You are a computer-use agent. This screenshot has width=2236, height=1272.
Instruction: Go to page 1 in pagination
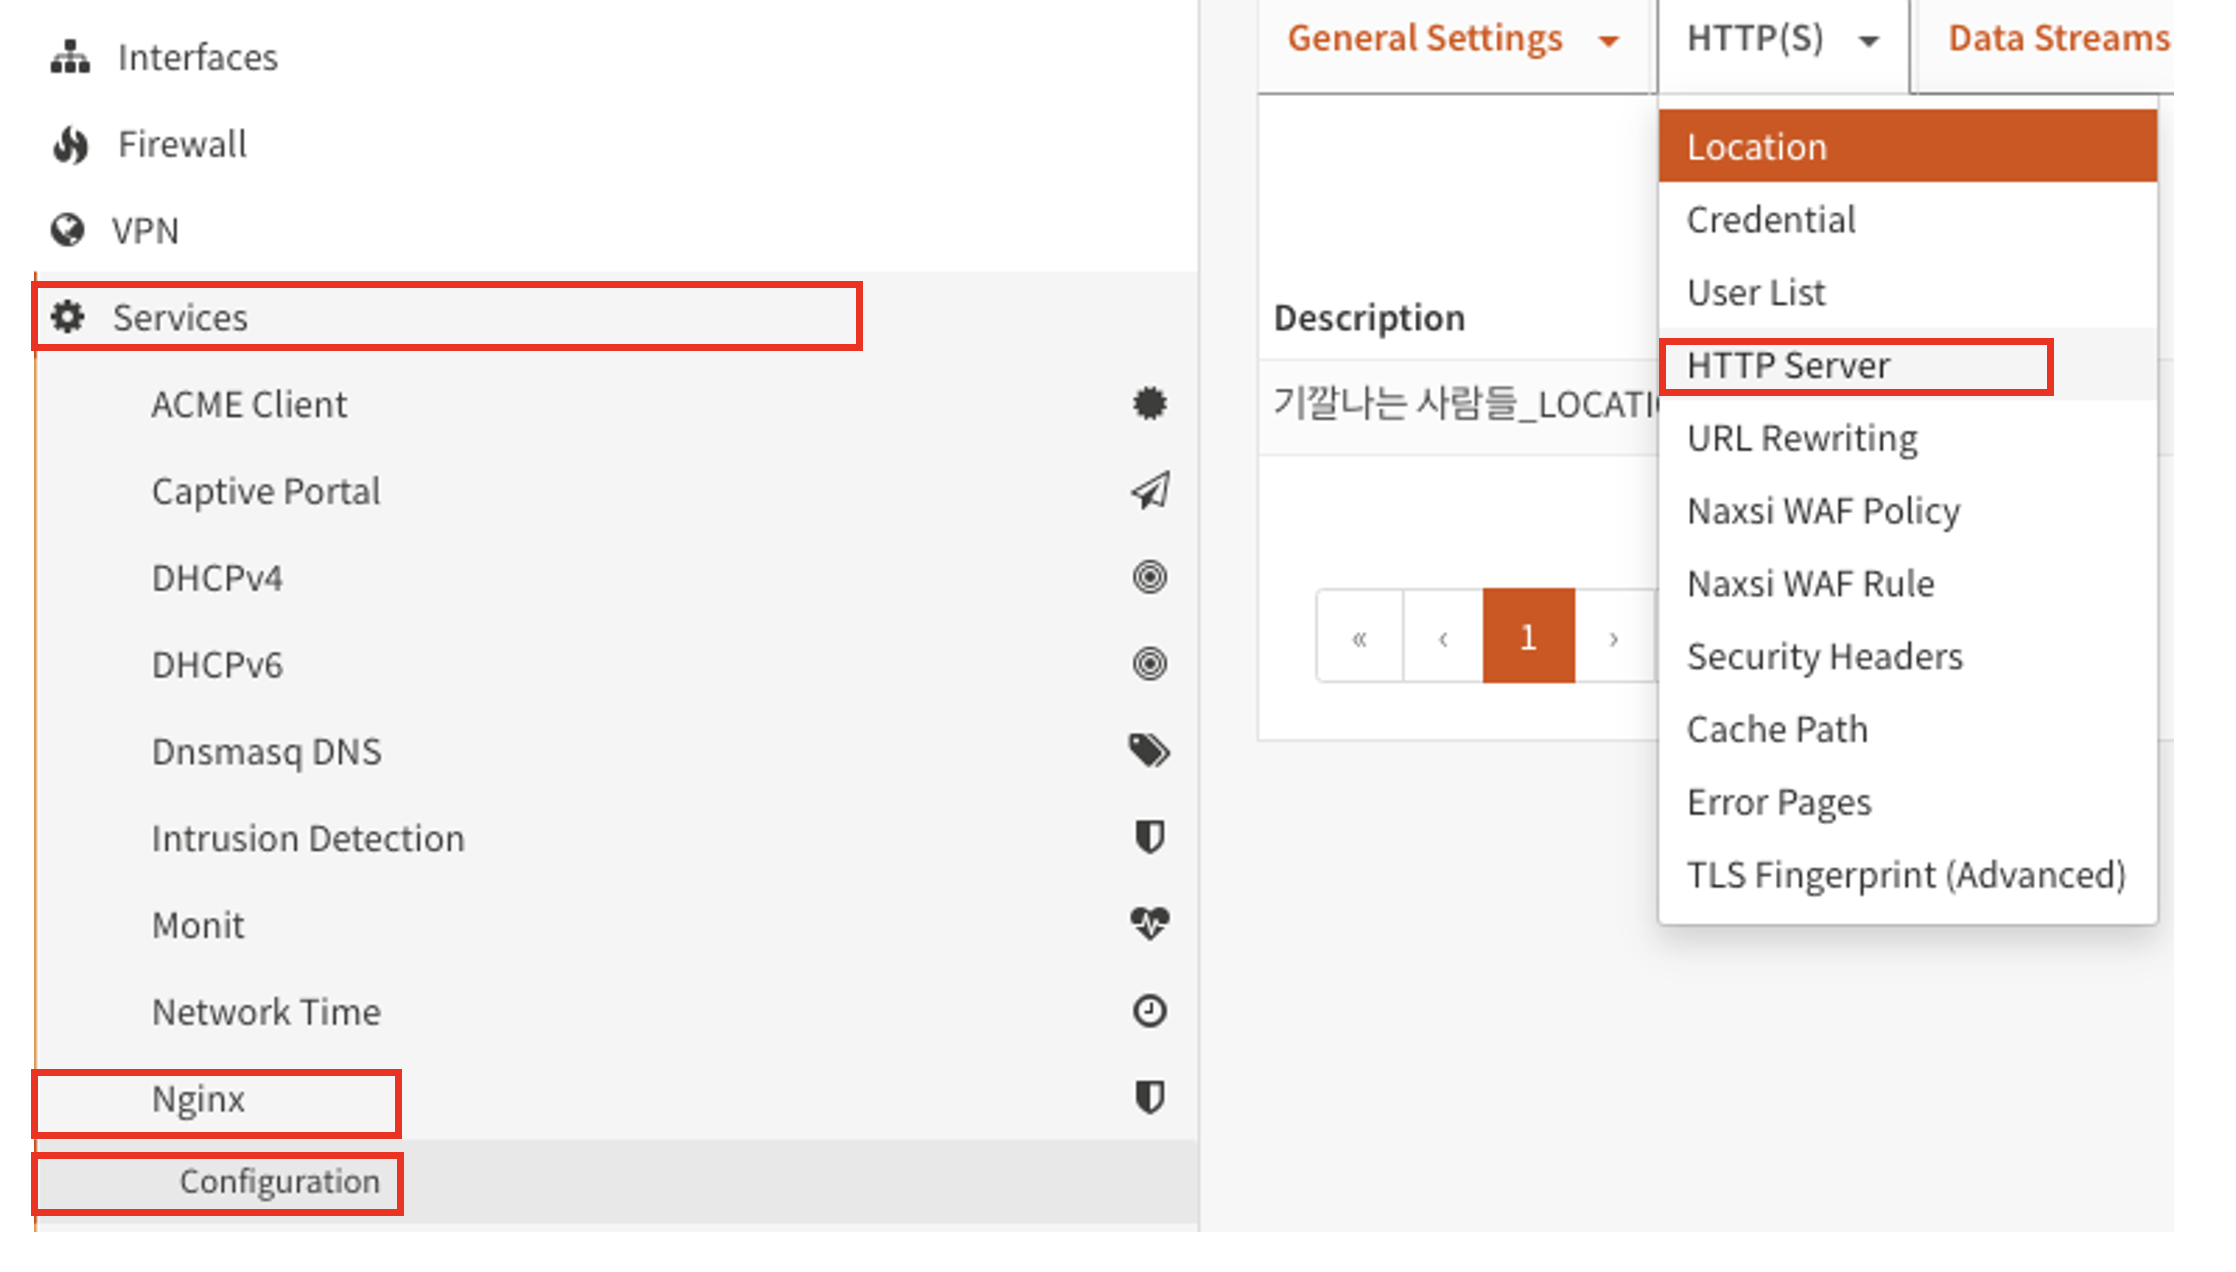1528,637
